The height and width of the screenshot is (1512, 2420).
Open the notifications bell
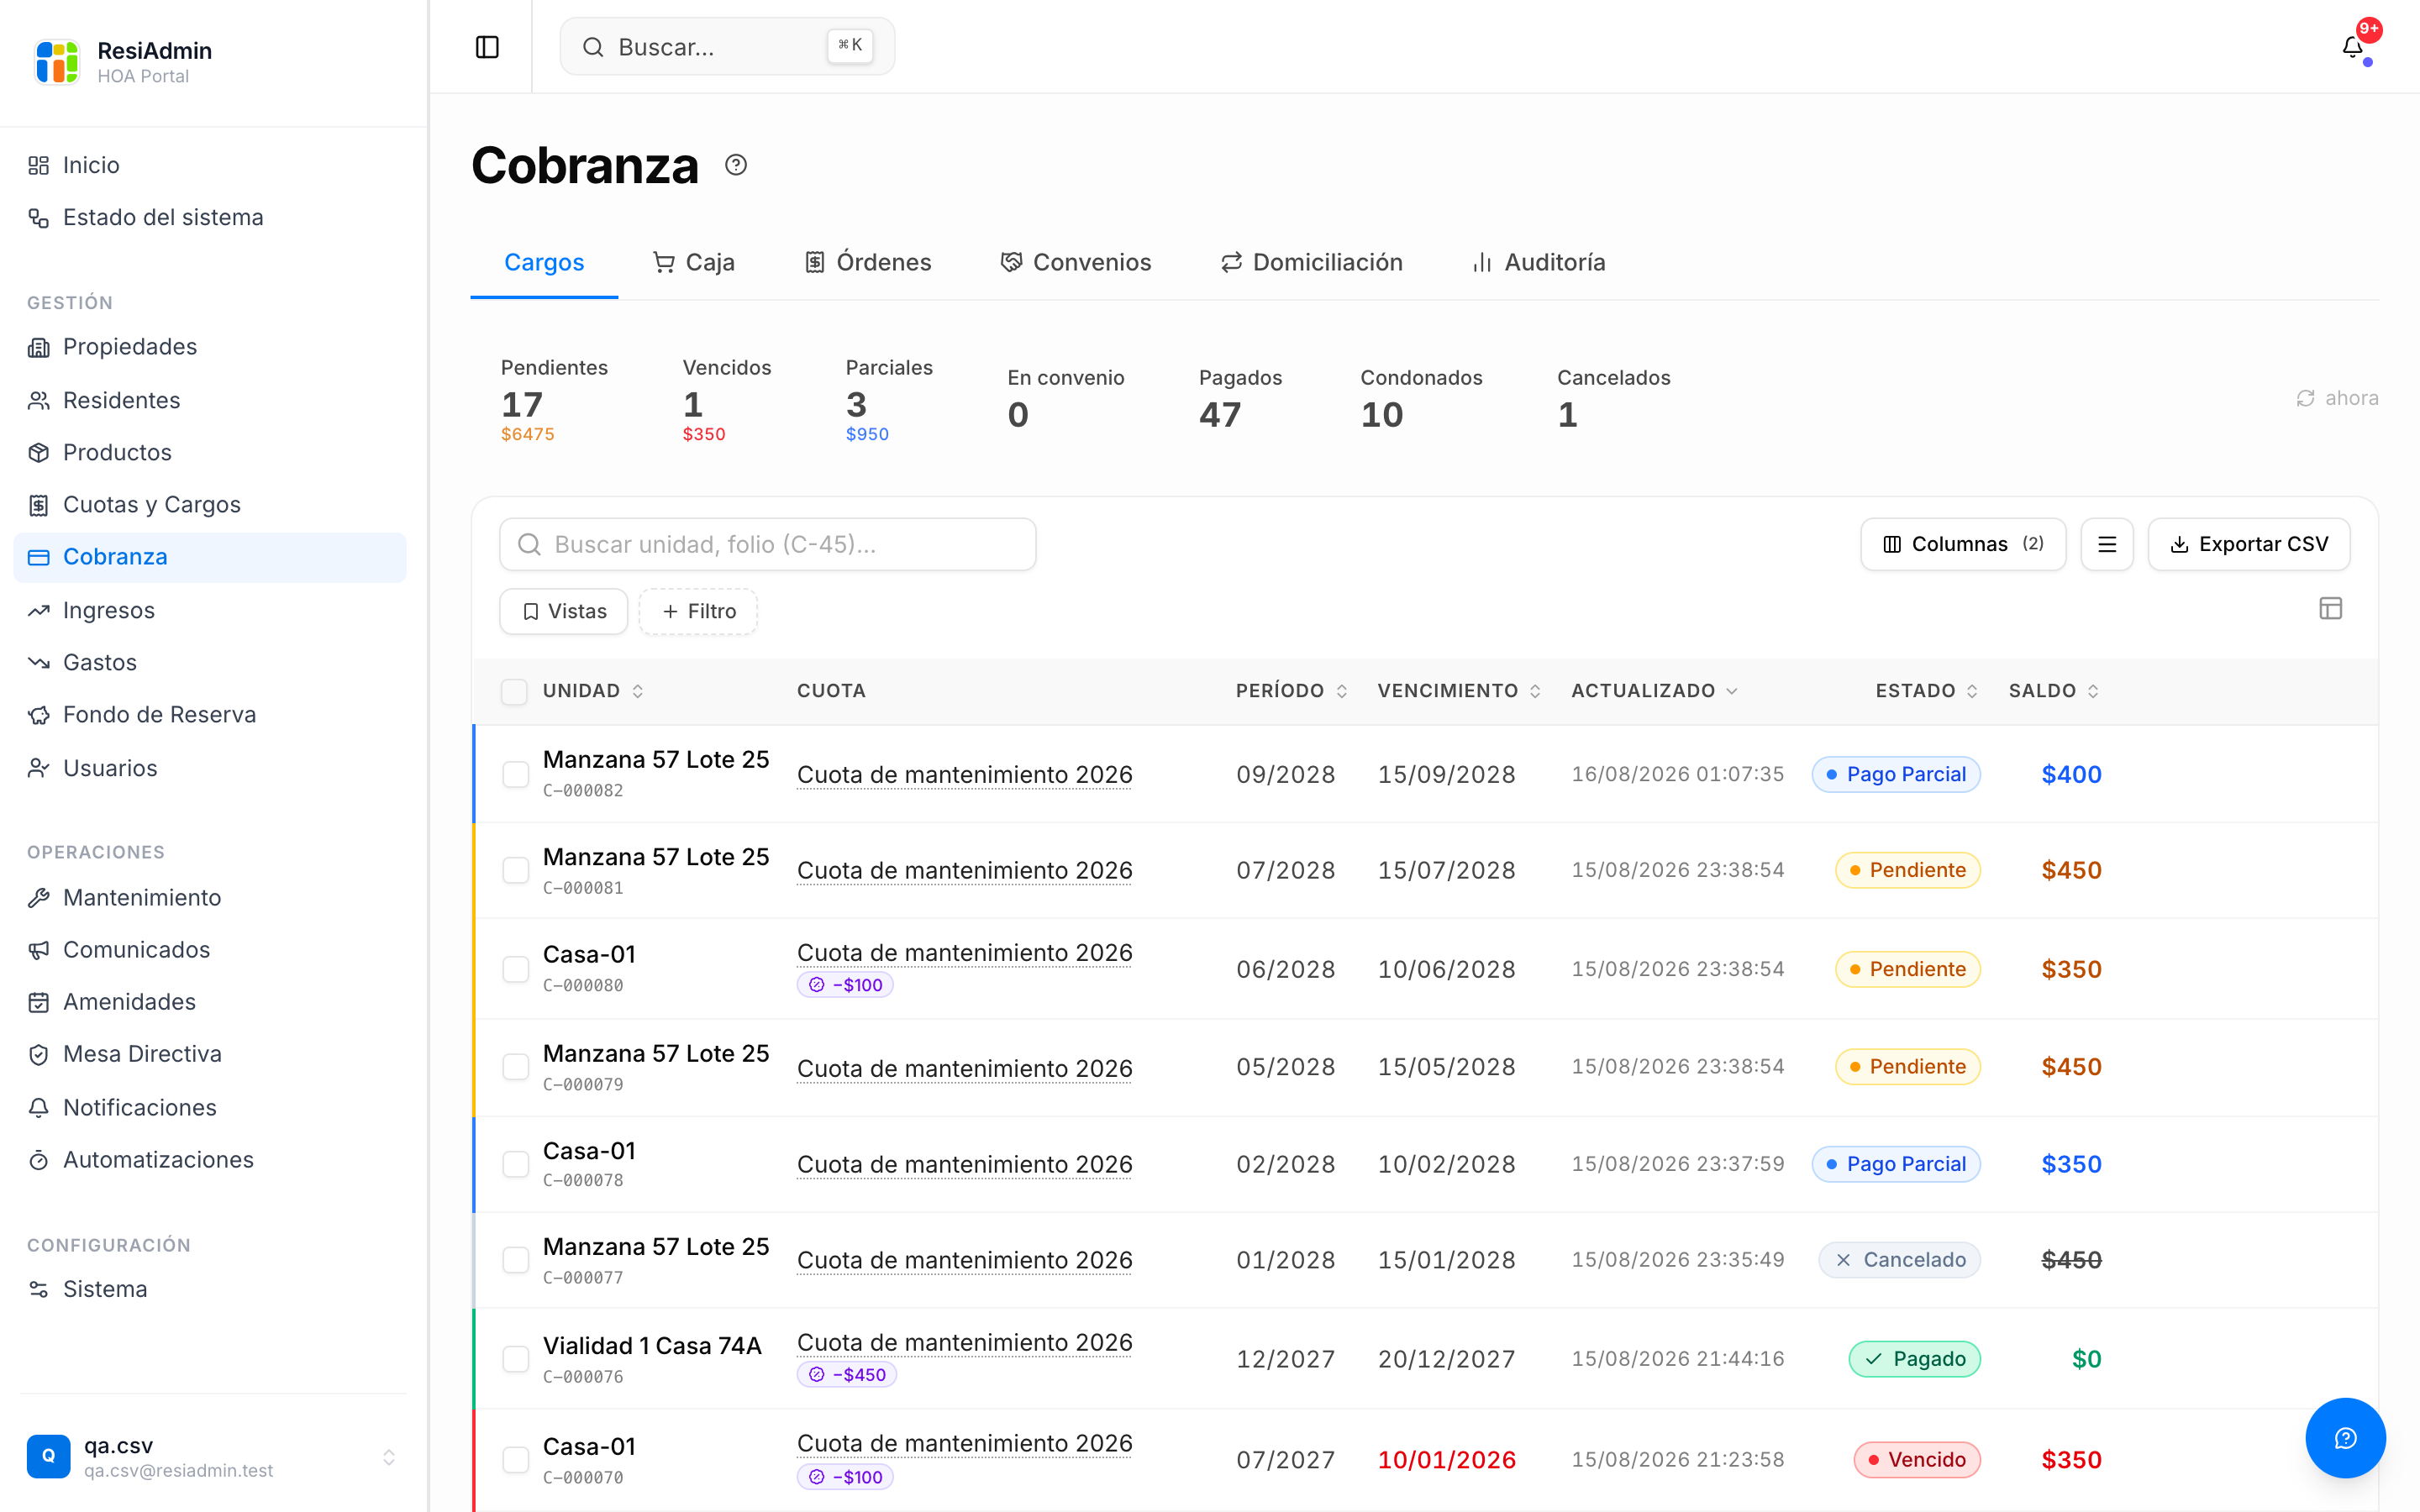coord(2352,47)
